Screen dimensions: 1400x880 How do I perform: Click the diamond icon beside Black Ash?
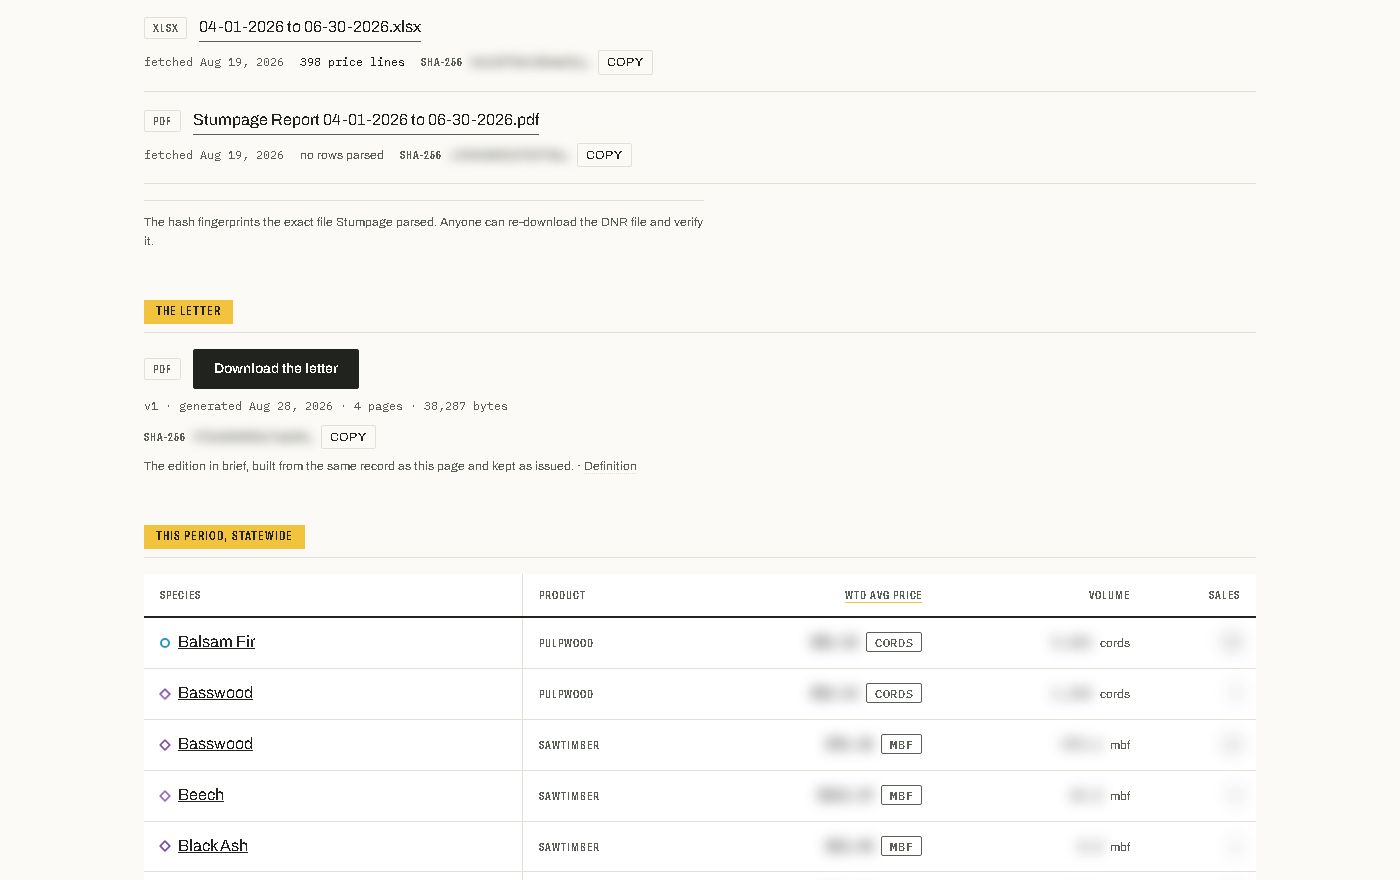165,846
